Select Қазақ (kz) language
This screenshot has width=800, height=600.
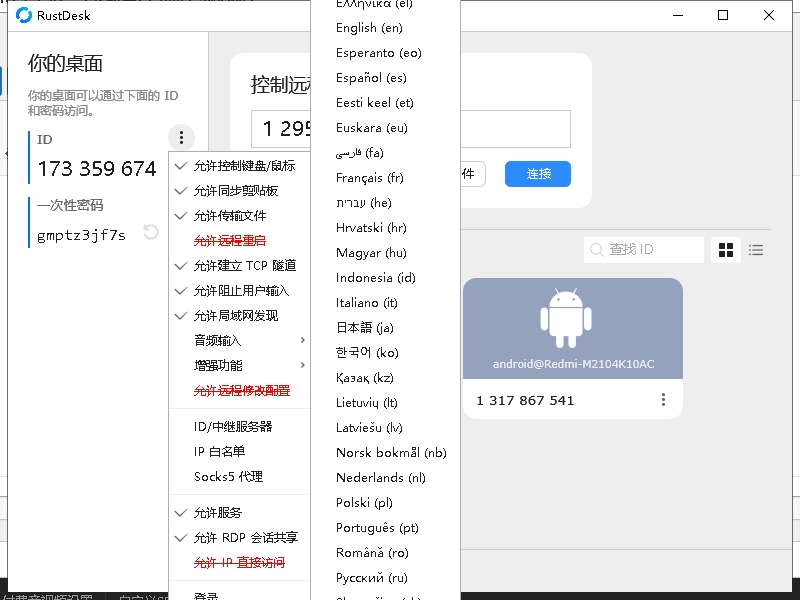click(386, 378)
